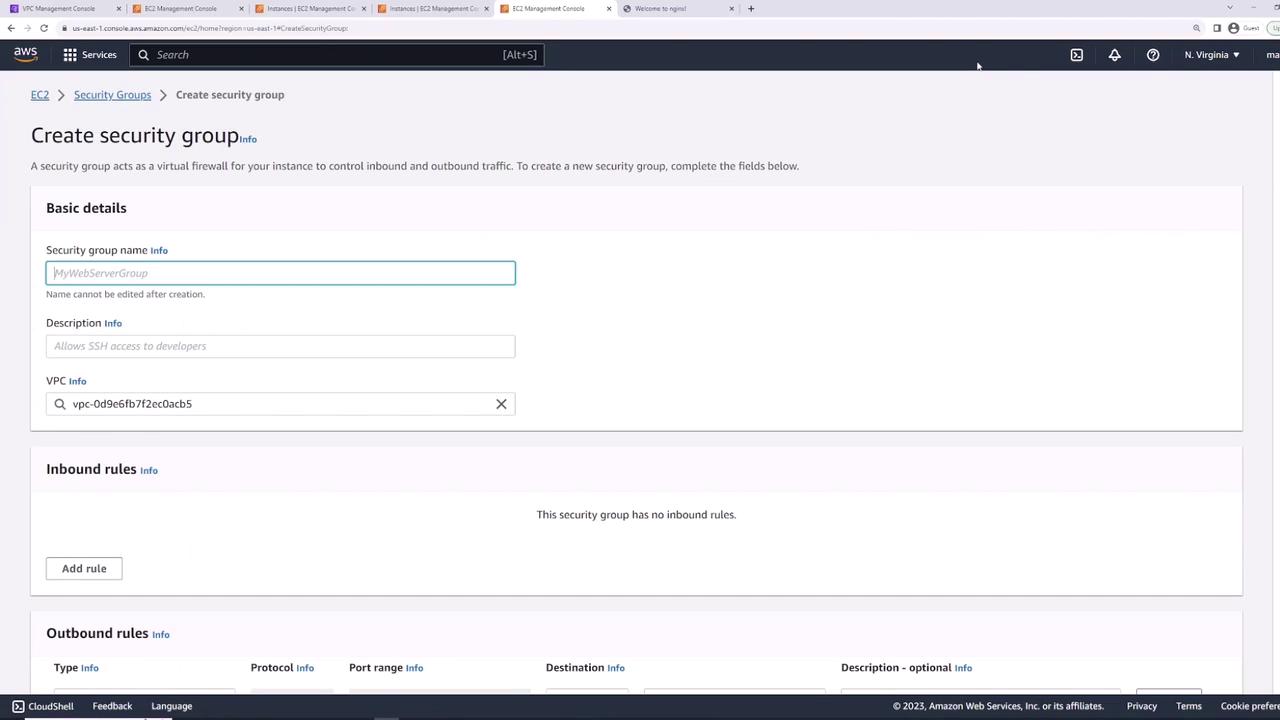Open Info link for Description field
1280x720 pixels.
[x=113, y=324]
